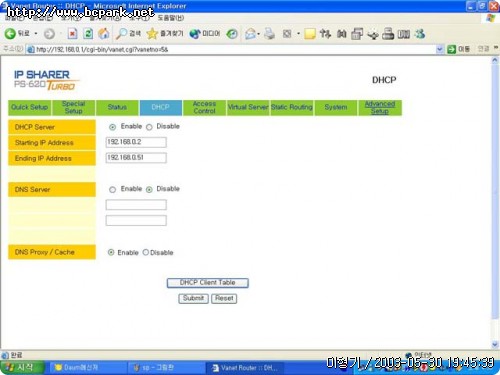This screenshot has width=500, height=375.
Task: Stop page loading with the red X icon
Action: pyautogui.click(x=72, y=33)
